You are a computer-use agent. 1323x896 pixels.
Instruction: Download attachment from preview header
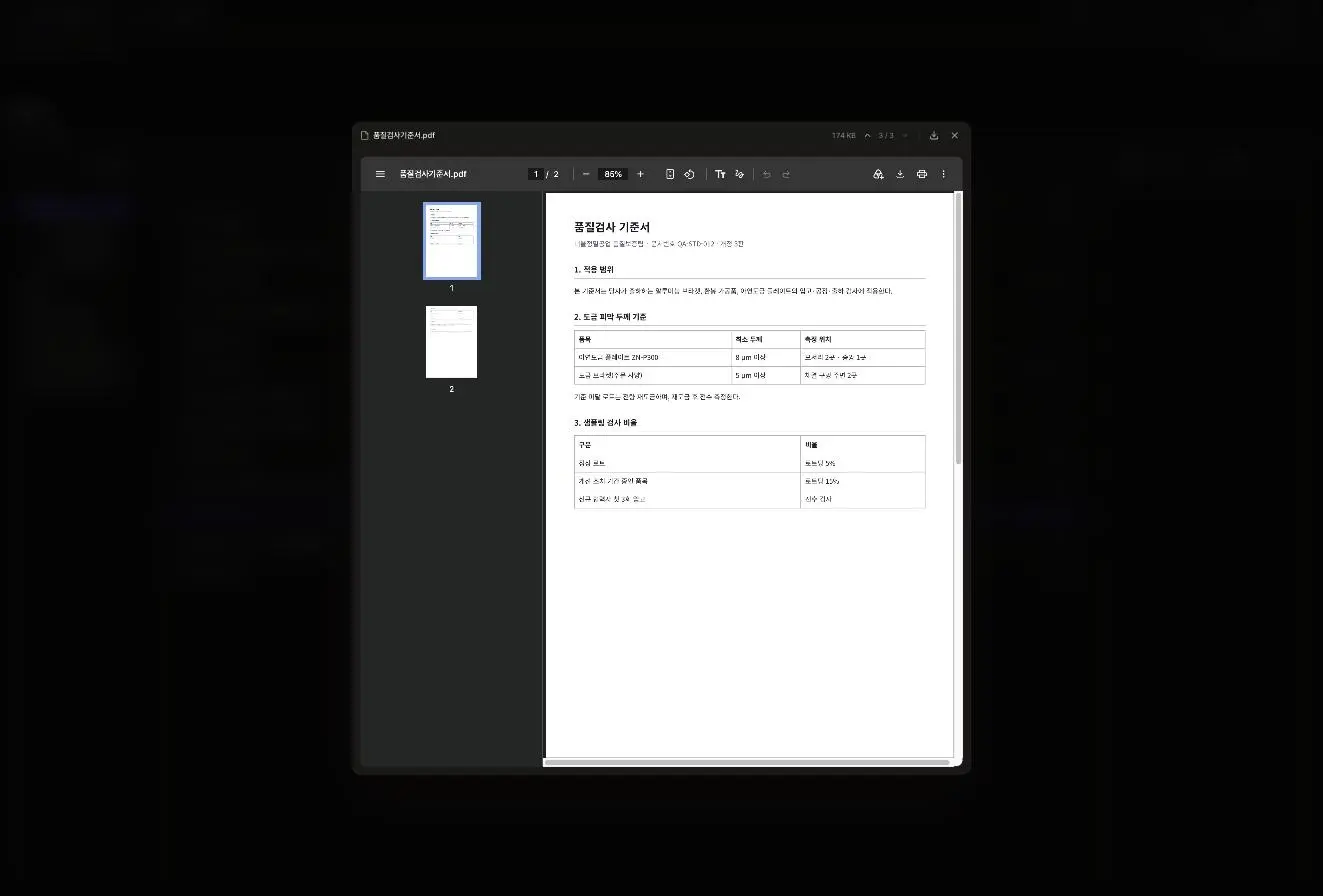(x=934, y=135)
